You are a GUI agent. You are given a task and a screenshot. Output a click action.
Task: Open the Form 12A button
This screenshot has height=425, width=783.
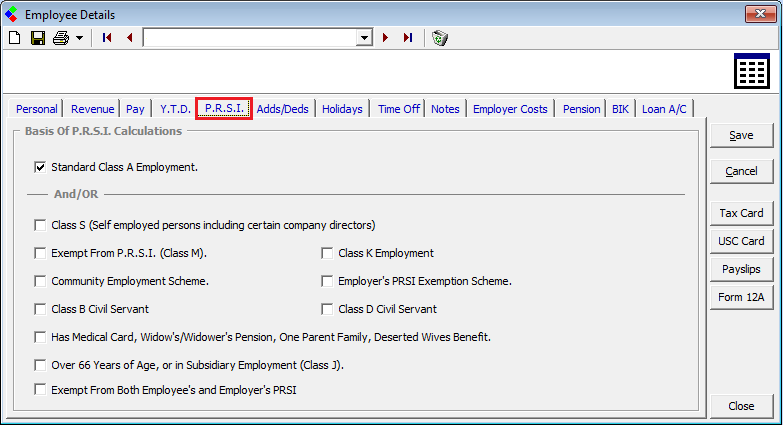point(741,297)
